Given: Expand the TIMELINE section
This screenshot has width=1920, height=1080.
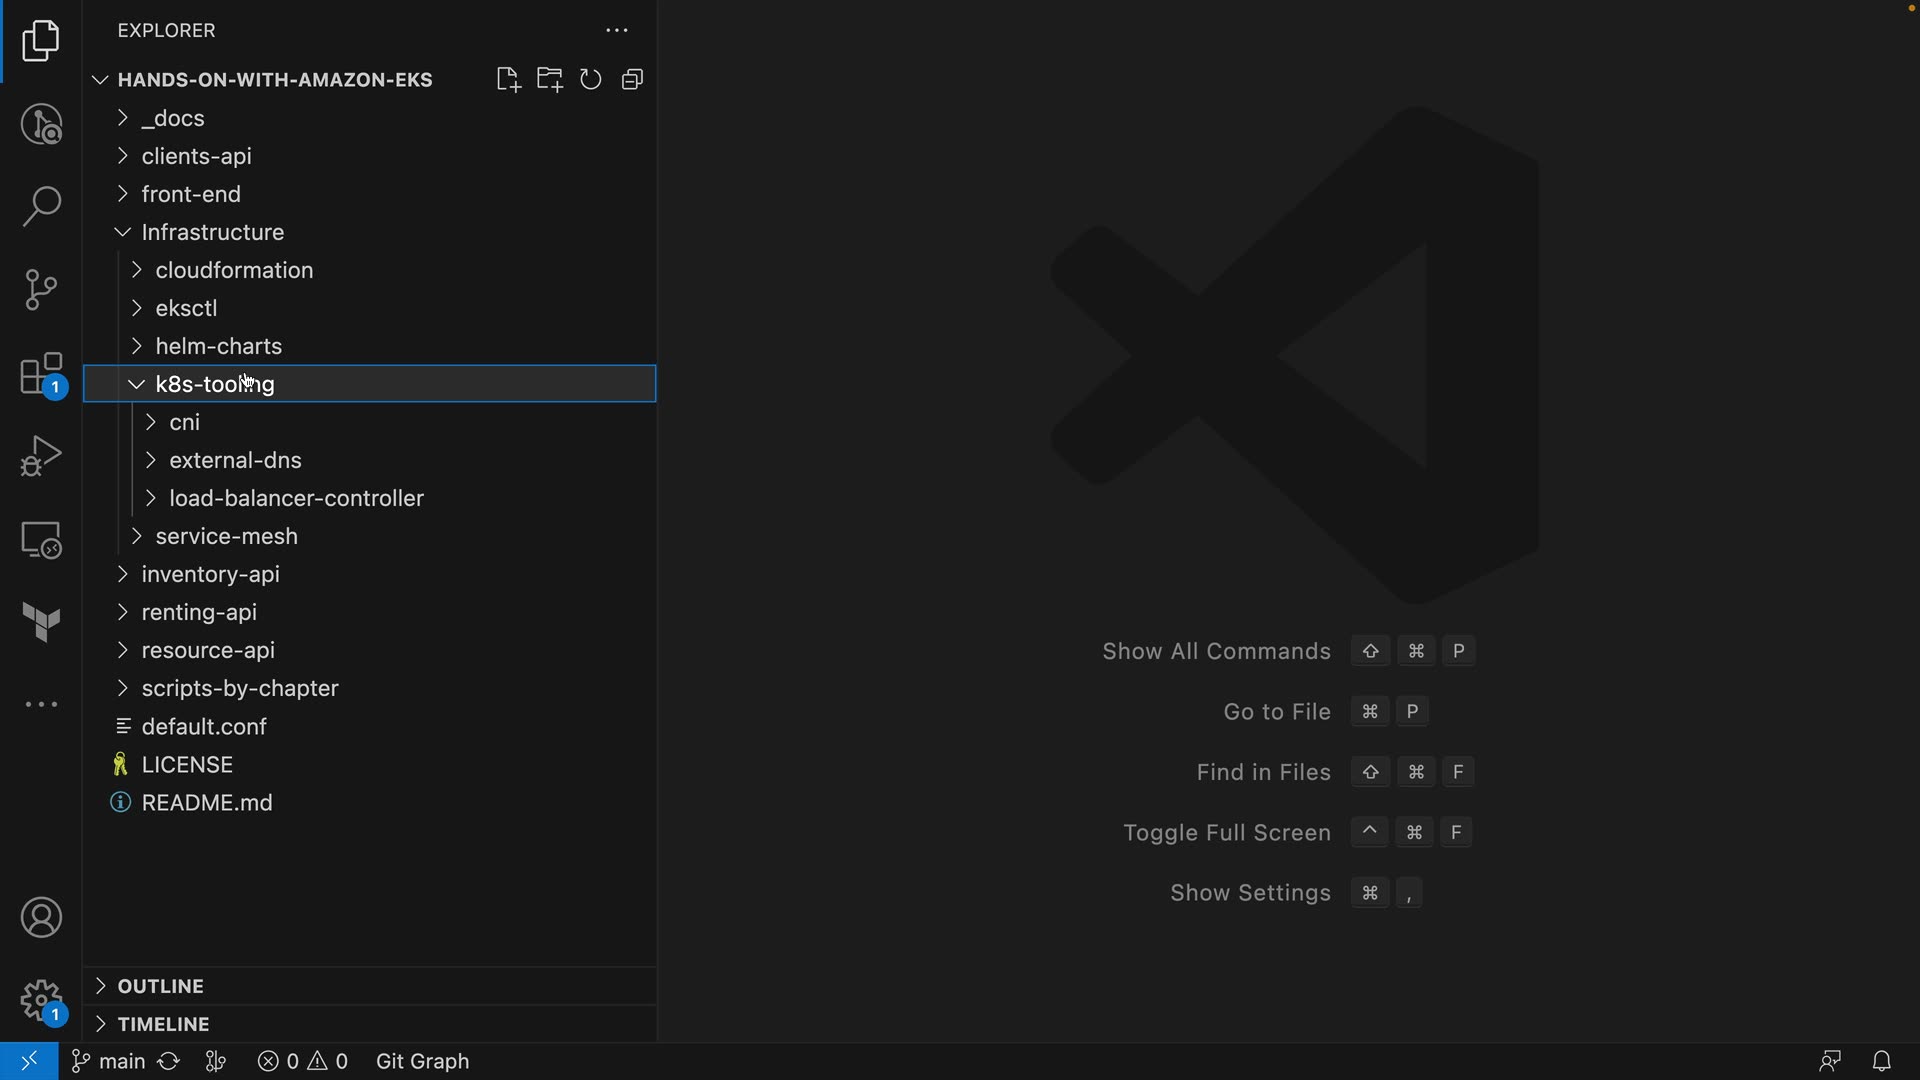Looking at the screenshot, I should [x=163, y=1024].
